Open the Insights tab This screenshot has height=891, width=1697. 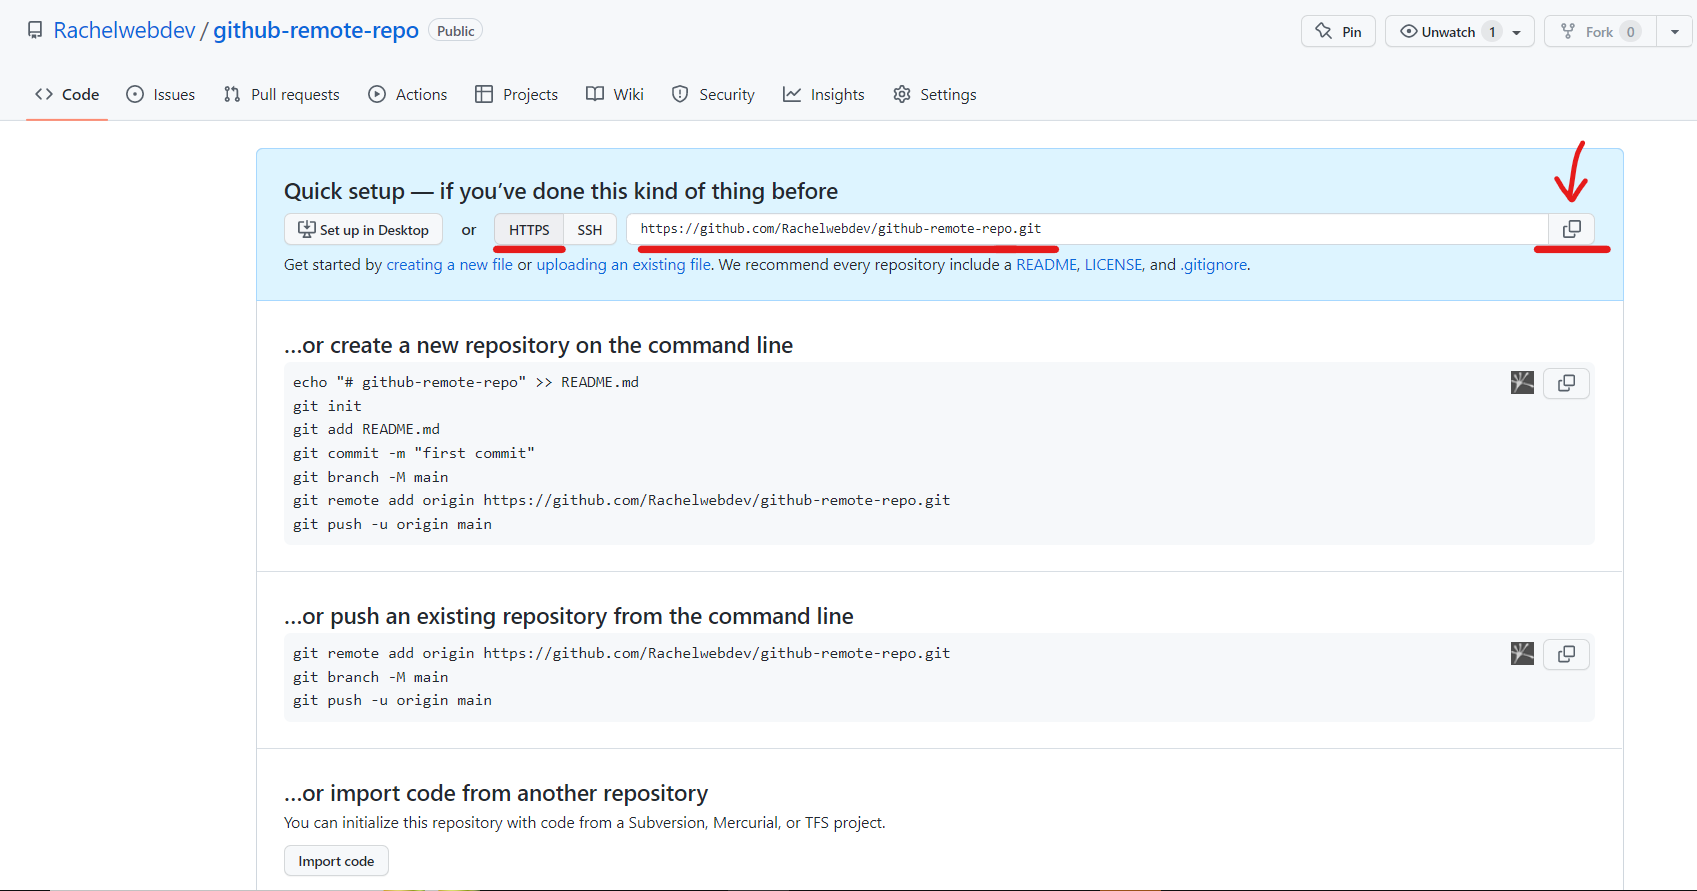tap(824, 95)
